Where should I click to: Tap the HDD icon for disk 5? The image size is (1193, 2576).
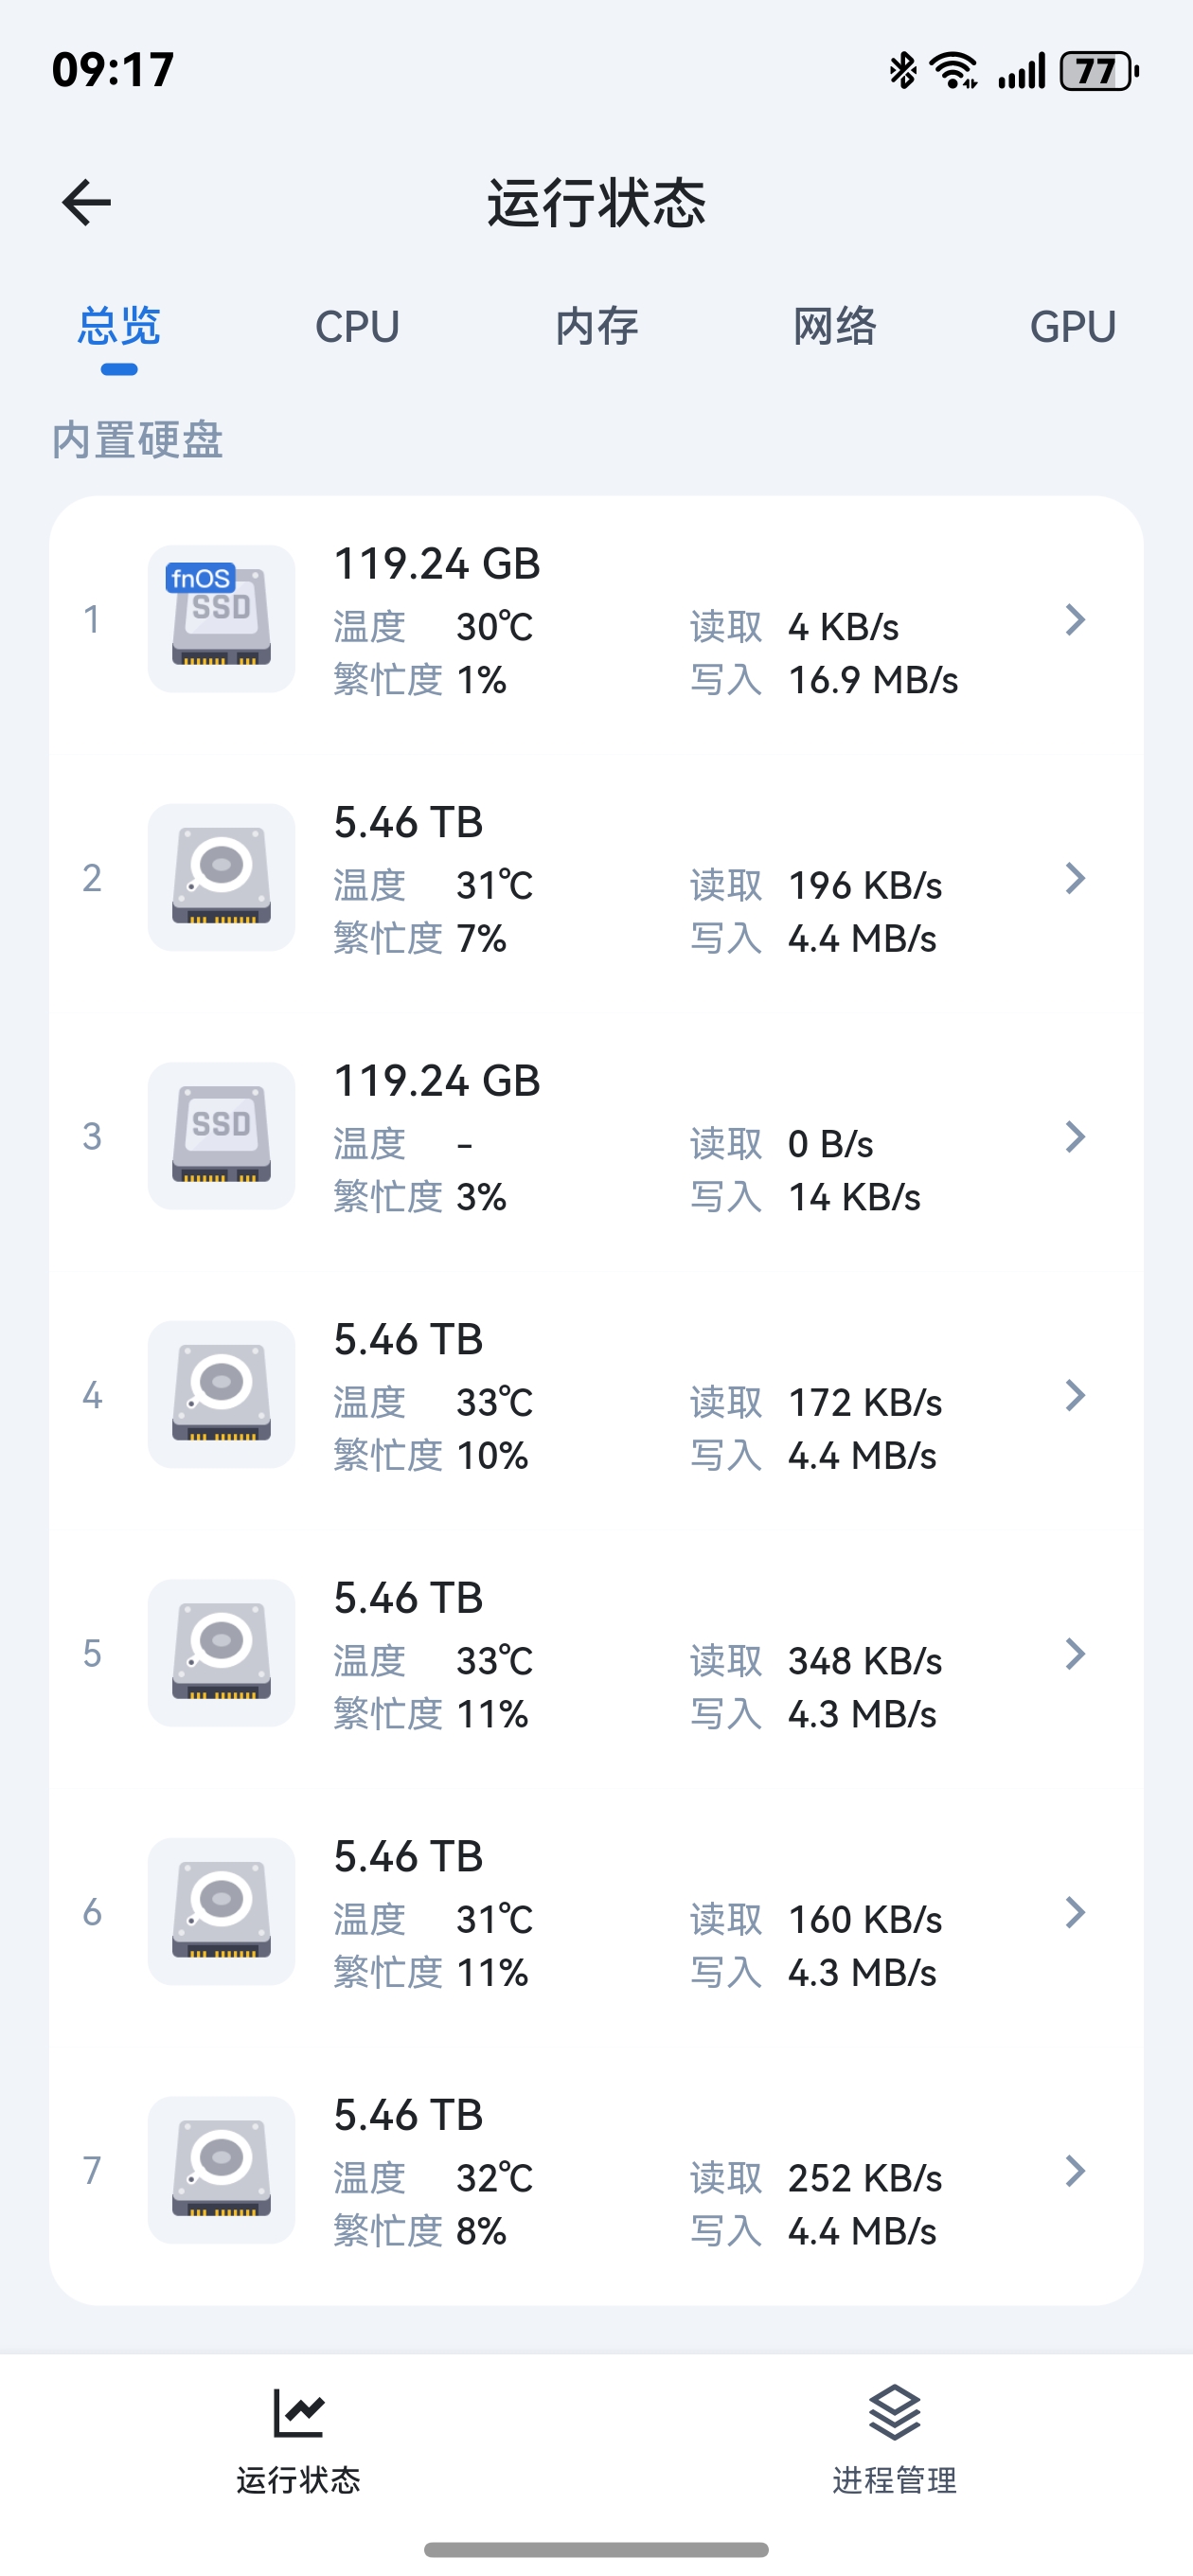click(221, 1653)
